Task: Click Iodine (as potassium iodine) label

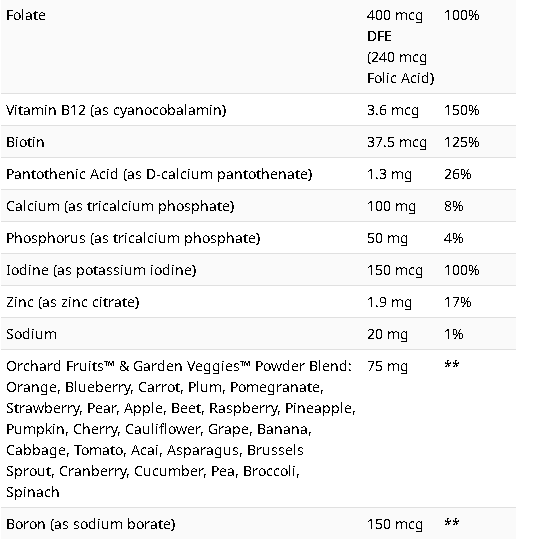Action: coord(101,270)
